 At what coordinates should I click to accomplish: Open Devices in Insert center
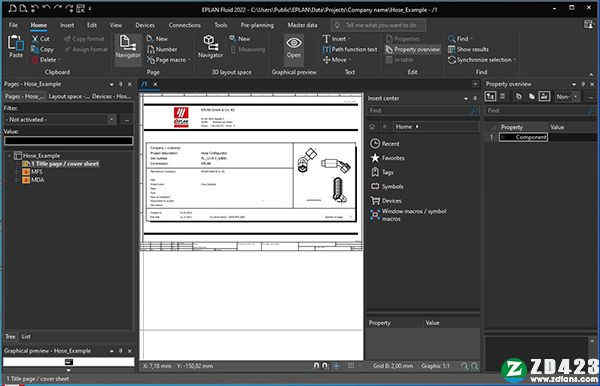click(386, 201)
